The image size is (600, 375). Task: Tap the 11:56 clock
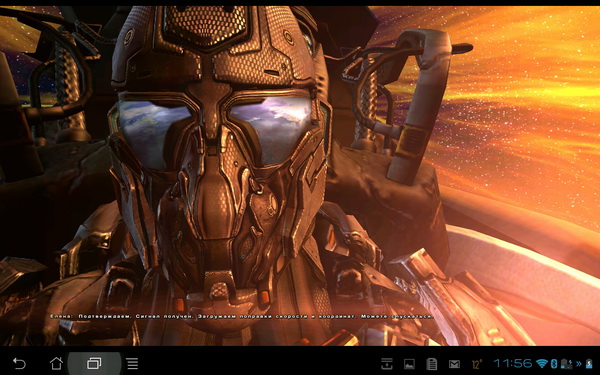tap(513, 363)
